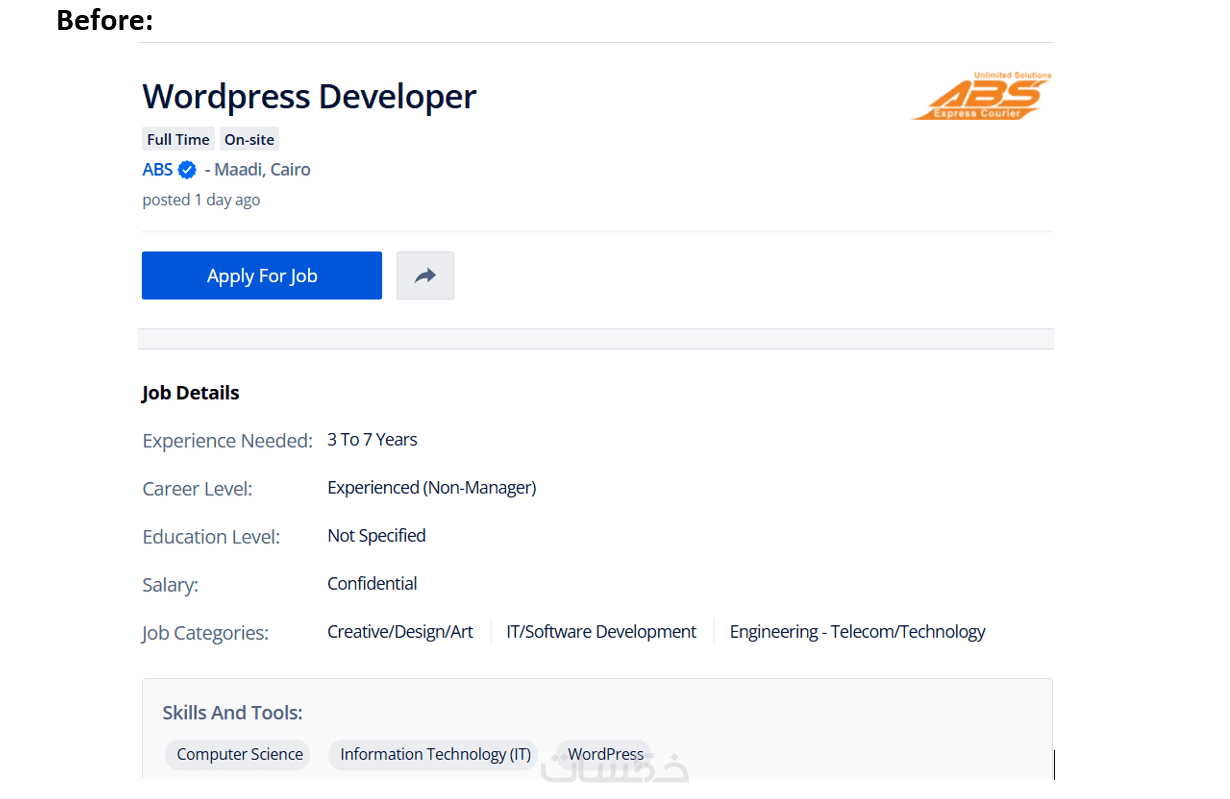The image size is (1230, 799).
Task: Click the WordPress skill tag
Action: (x=605, y=754)
